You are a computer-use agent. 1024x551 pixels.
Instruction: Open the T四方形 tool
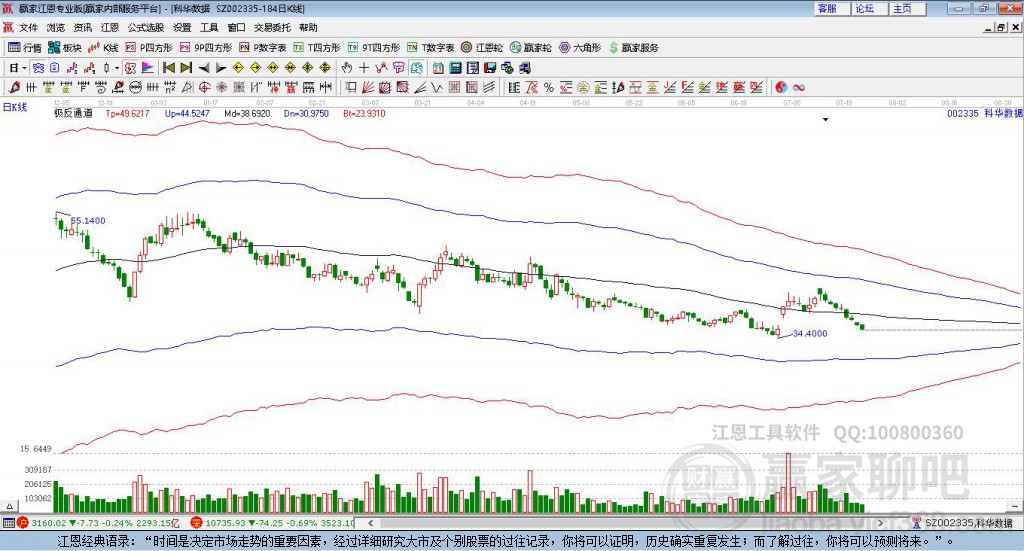(x=317, y=48)
